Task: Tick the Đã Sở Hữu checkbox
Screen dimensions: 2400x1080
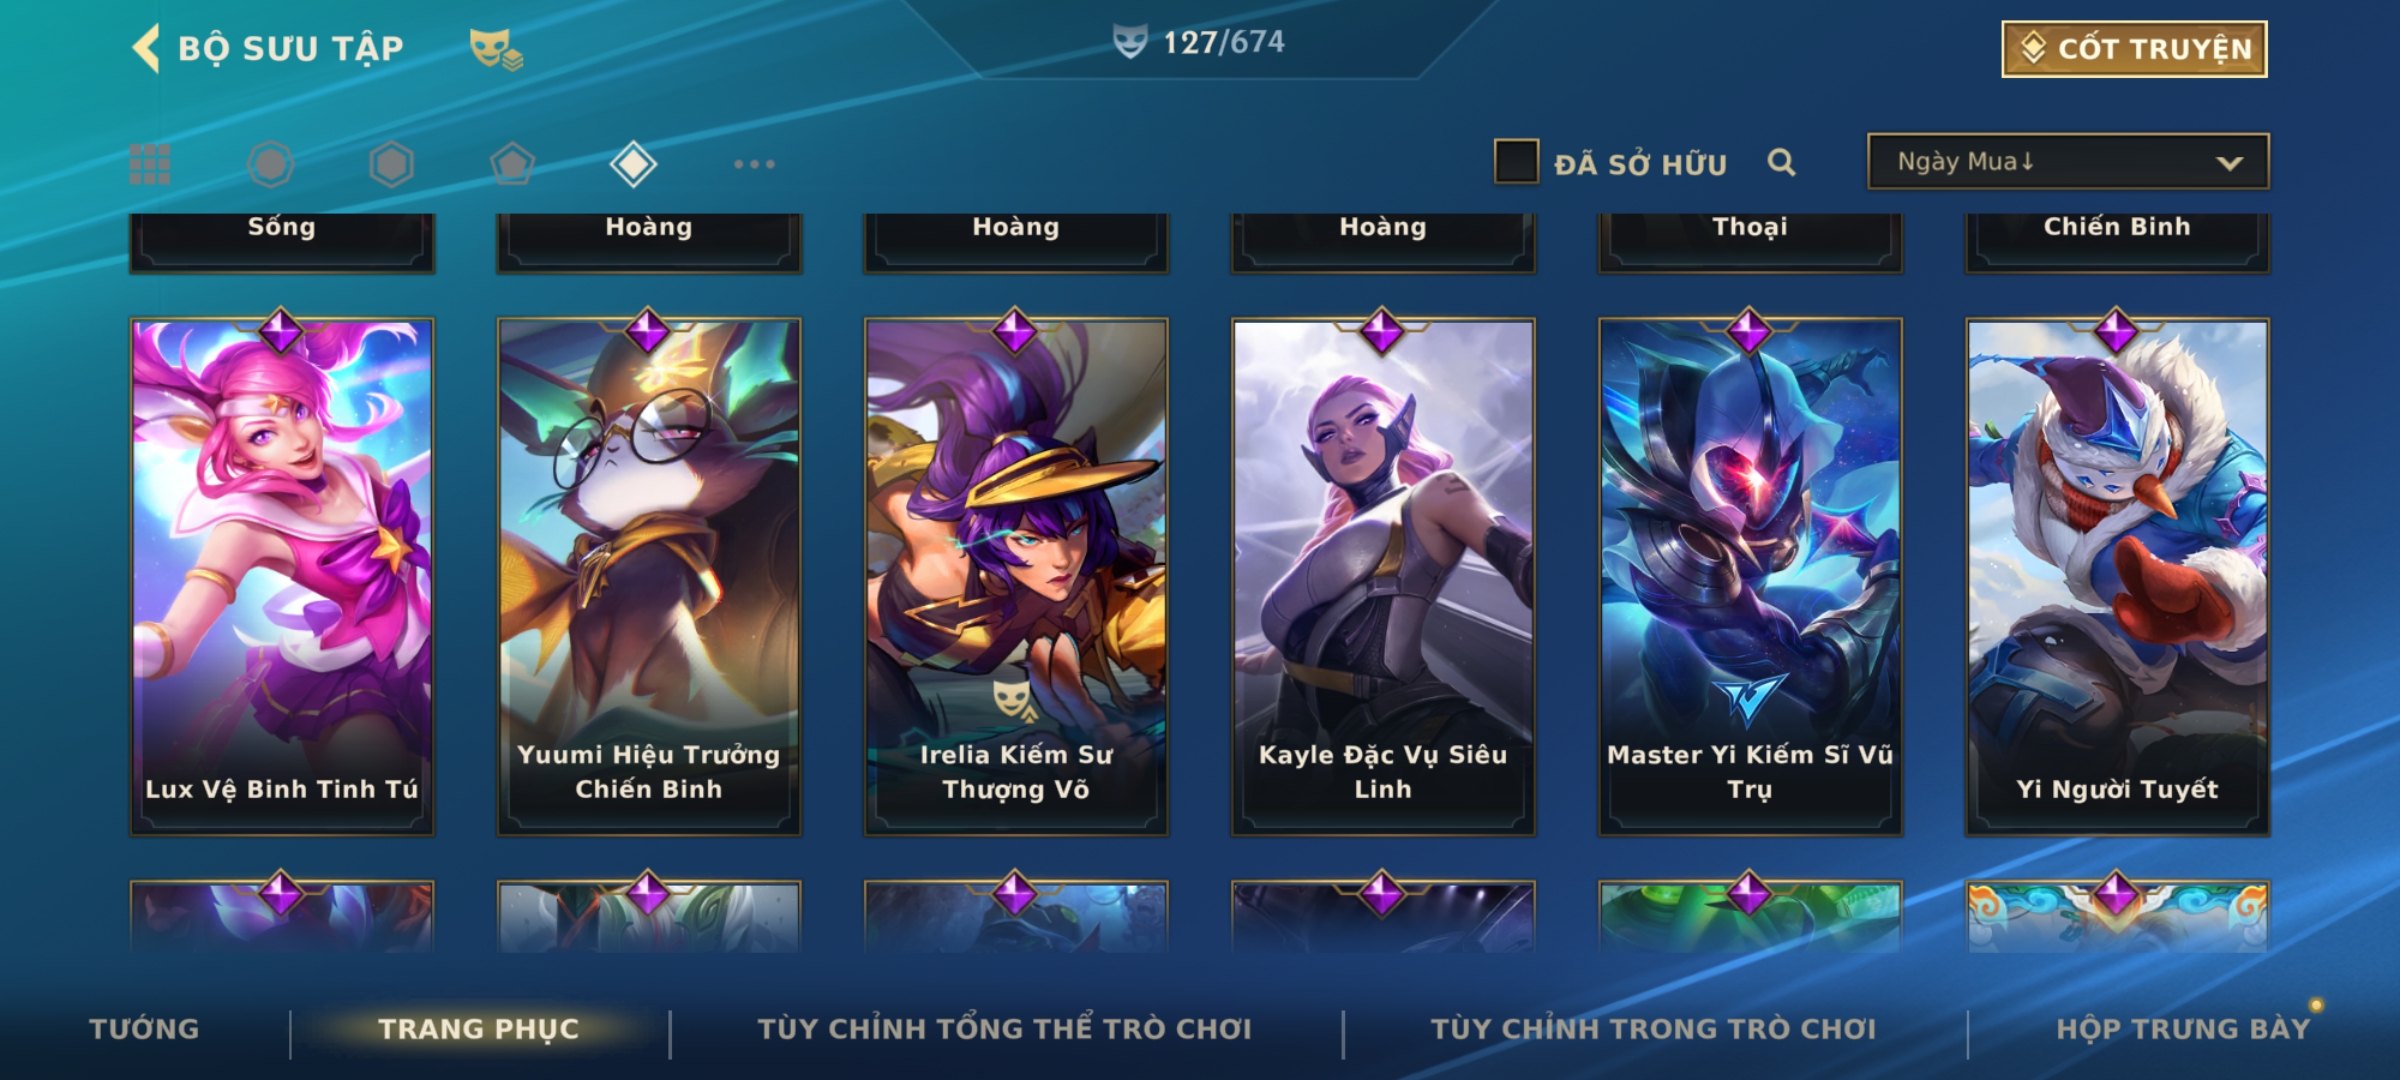Action: click(1516, 162)
